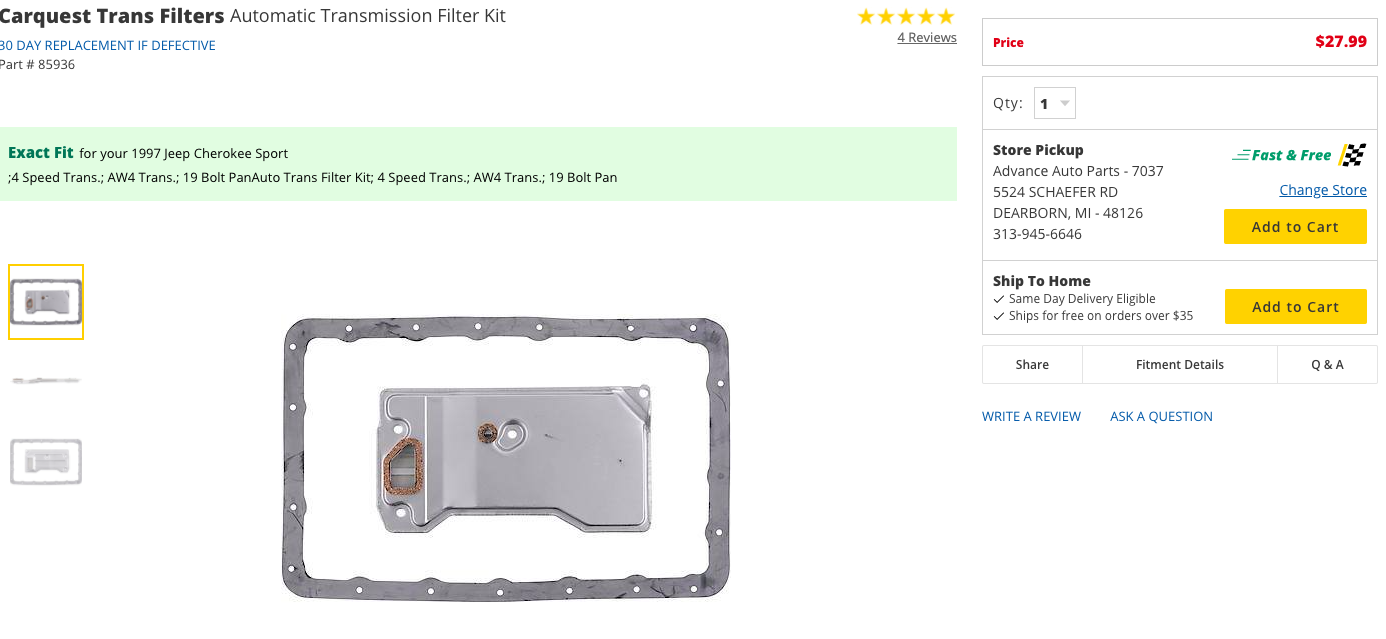The width and height of the screenshot is (1386, 639).
Task: Open the 4 Reviews link
Action: (x=926, y=38)
